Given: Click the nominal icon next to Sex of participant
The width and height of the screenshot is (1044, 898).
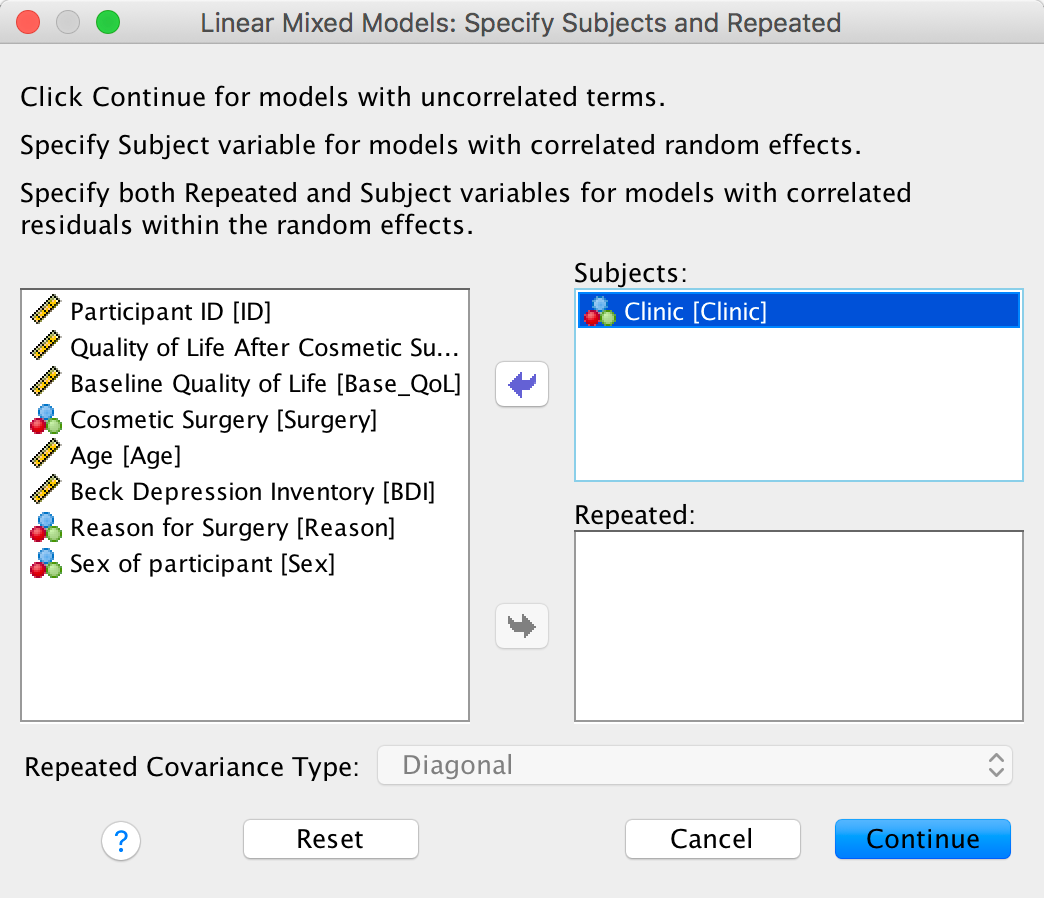Looking at the screenshot, I should 46,564.
